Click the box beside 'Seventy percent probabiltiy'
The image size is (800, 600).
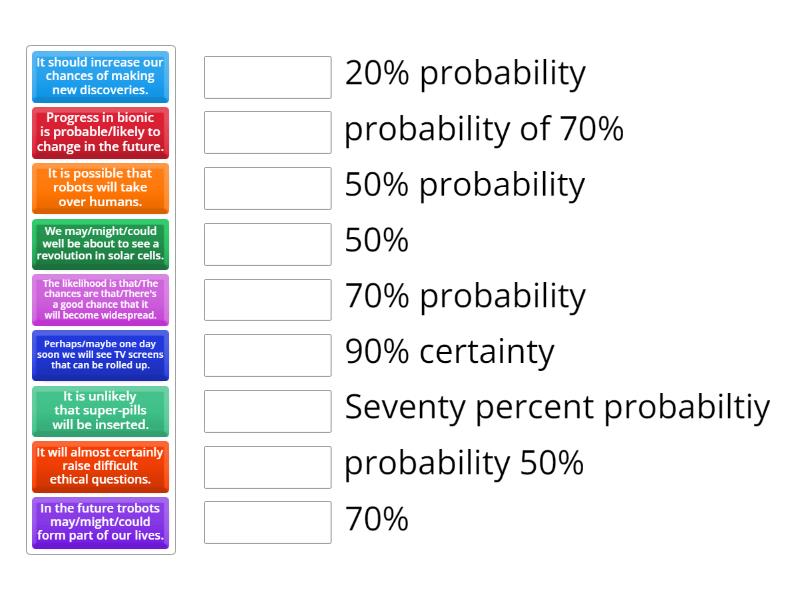(266, 411)
